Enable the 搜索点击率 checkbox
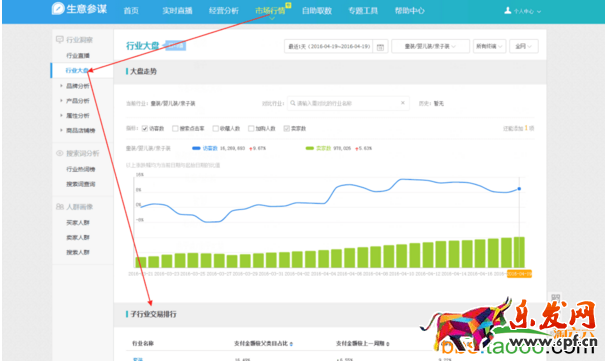The height and width of the screenshot is (362, 608). pos(175,128)
